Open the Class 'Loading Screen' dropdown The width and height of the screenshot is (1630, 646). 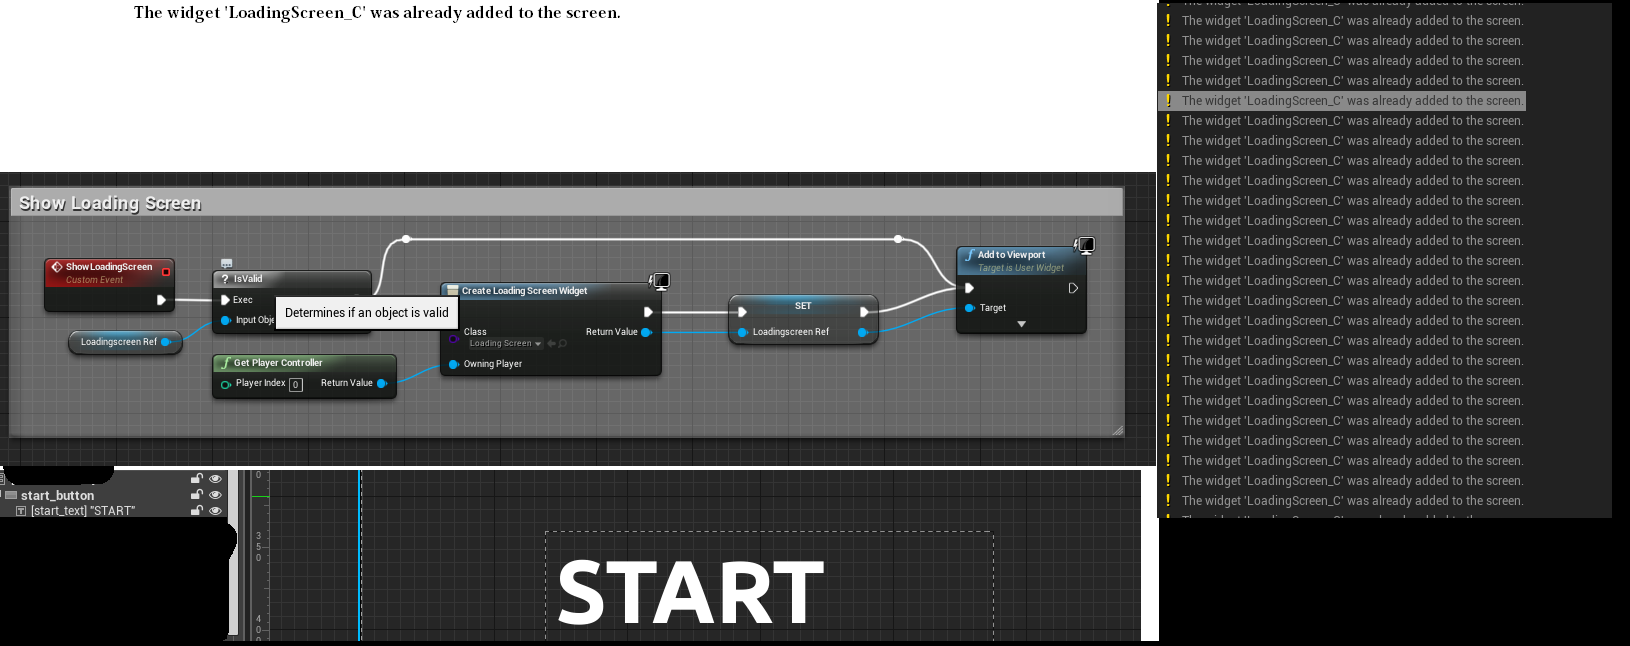(x=505, y=344)
